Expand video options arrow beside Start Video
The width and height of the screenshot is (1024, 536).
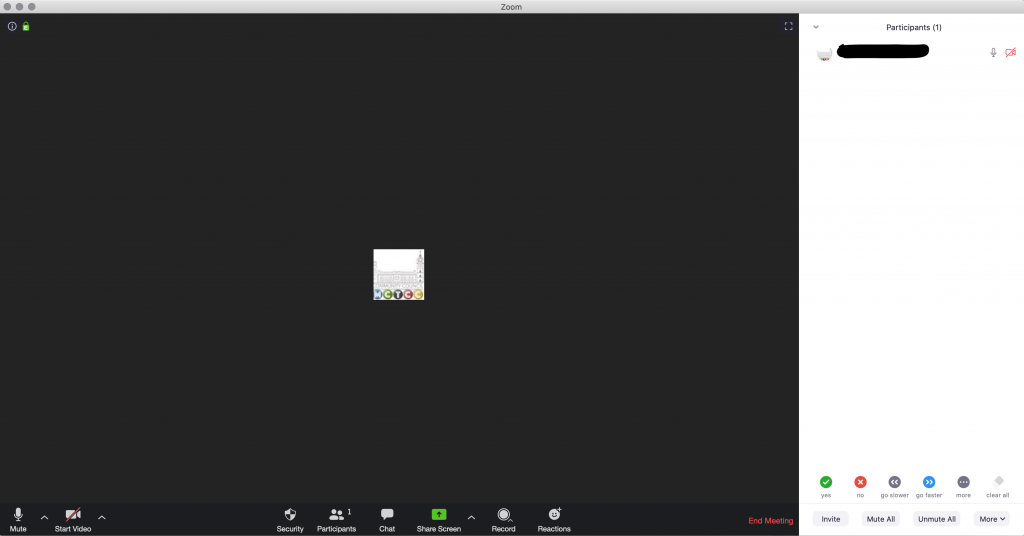point(102,517)
